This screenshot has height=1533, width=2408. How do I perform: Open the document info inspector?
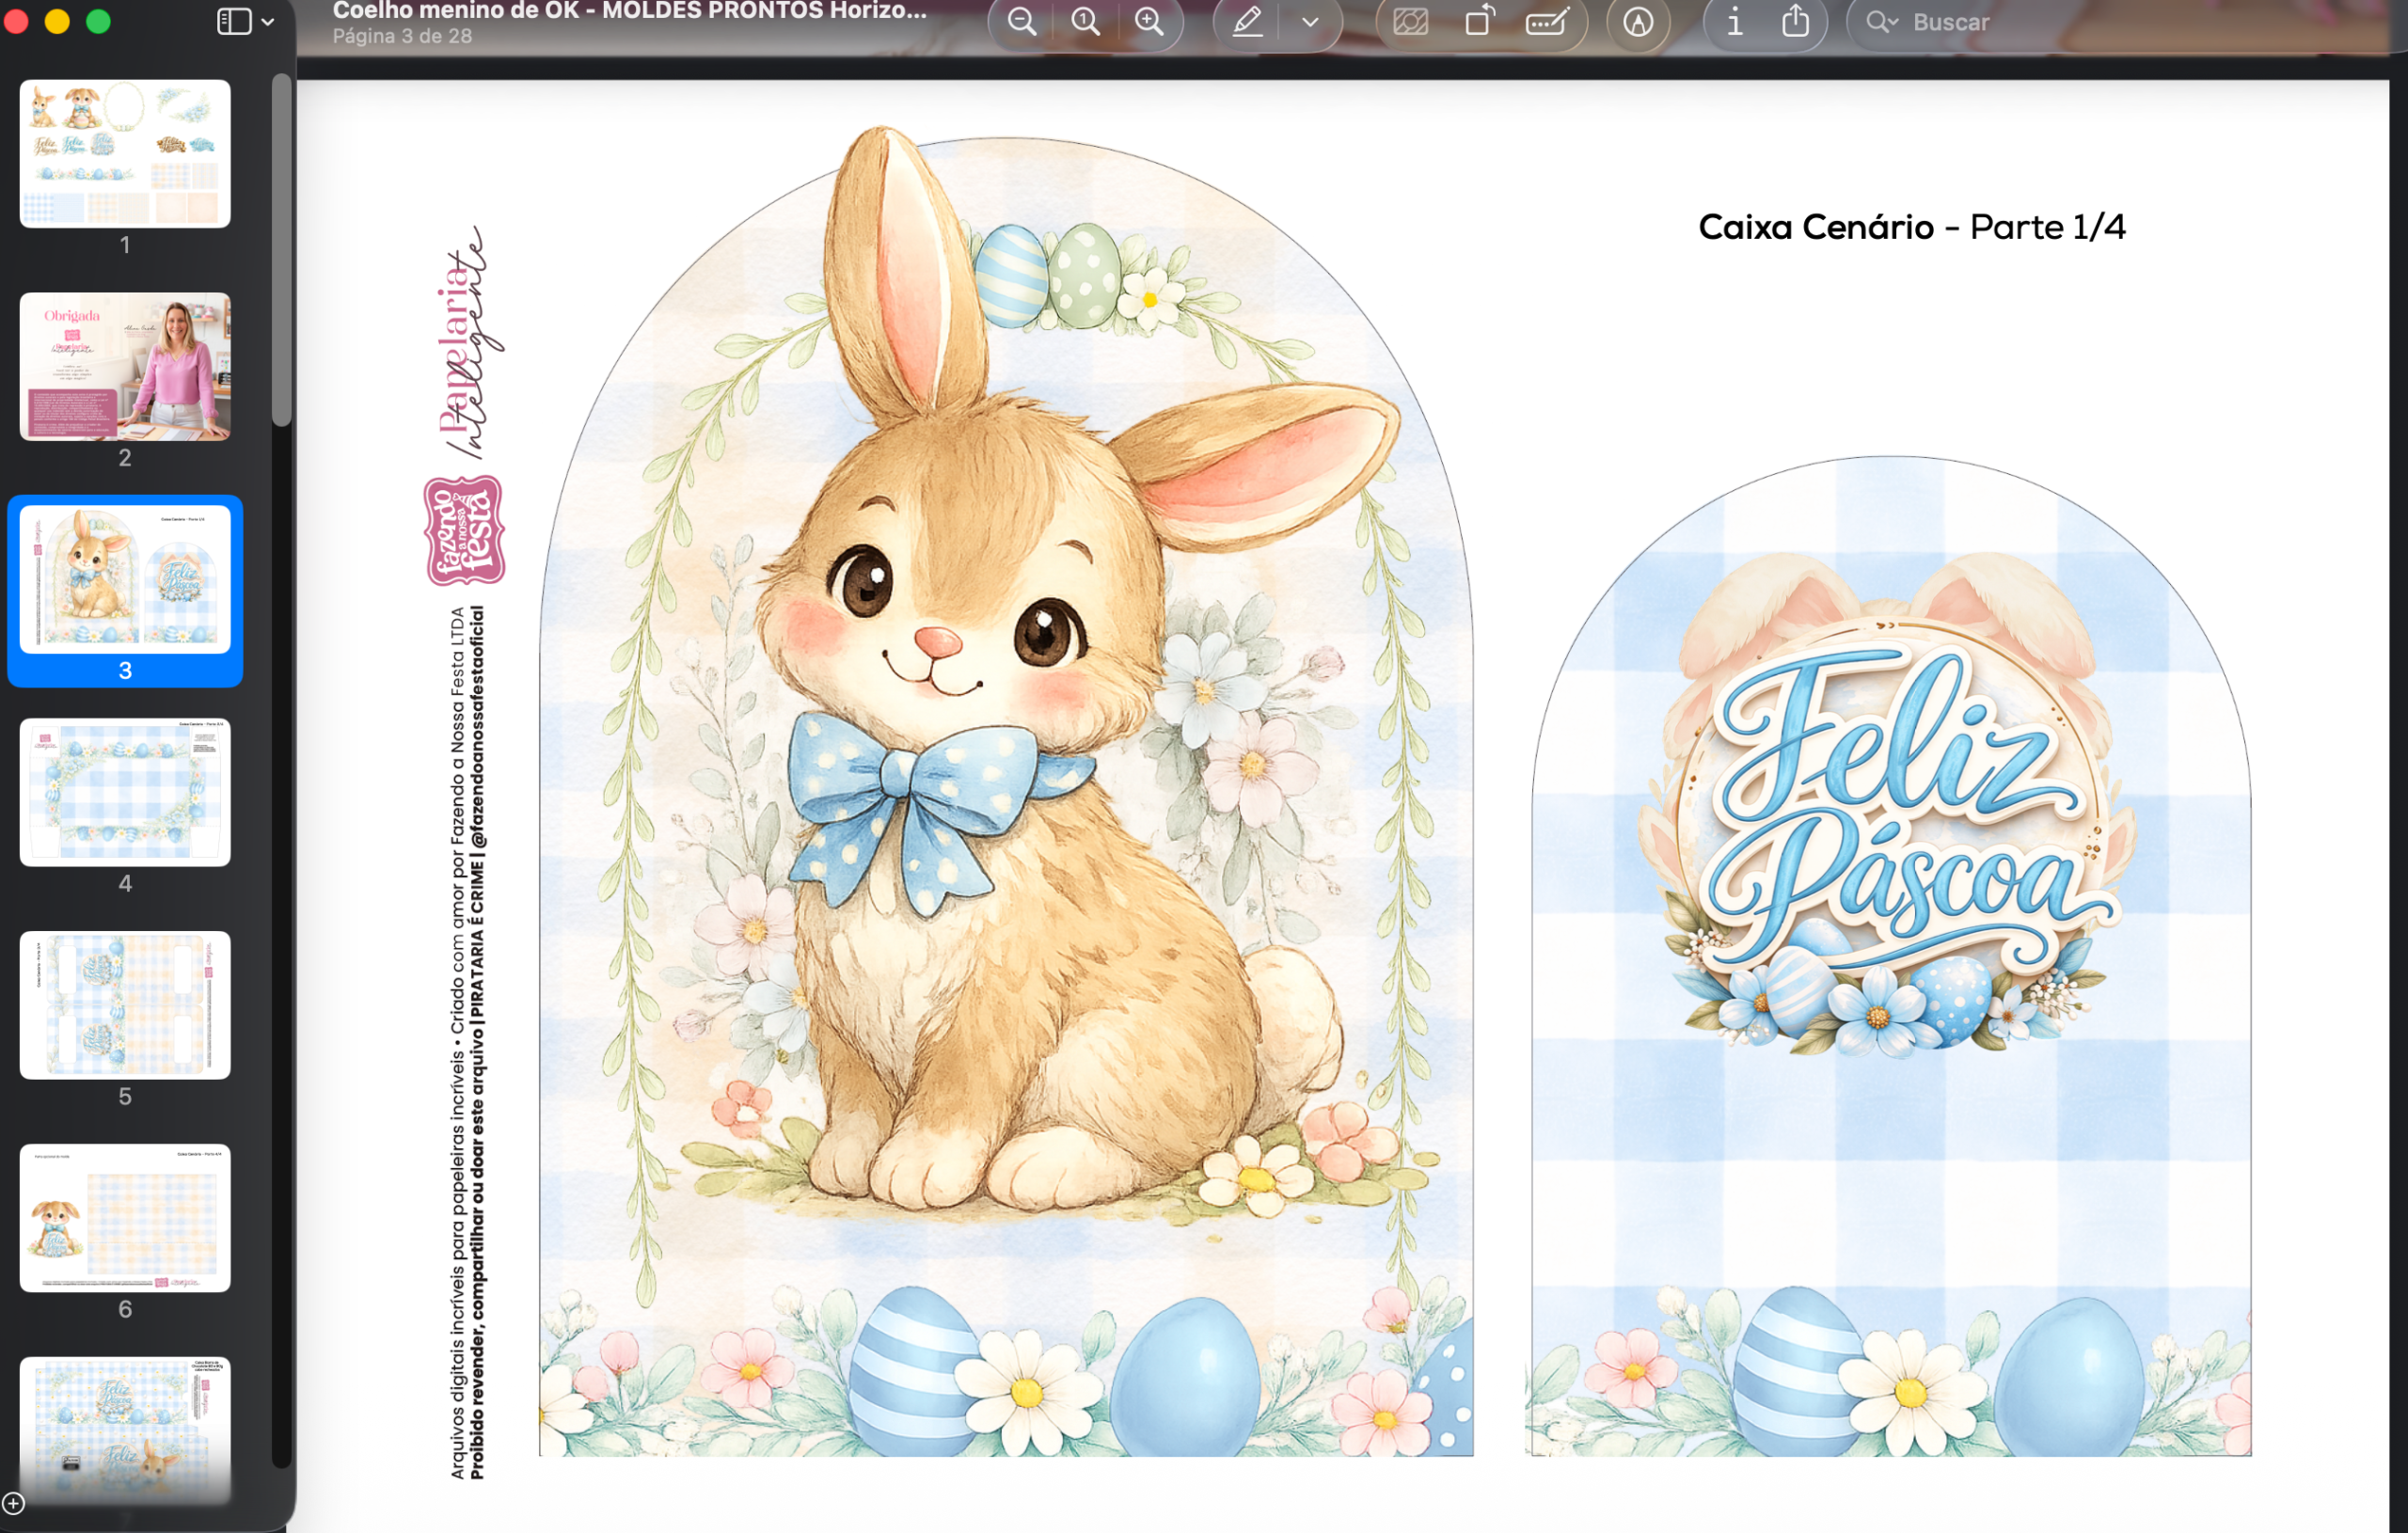[x=1735, y=22]
